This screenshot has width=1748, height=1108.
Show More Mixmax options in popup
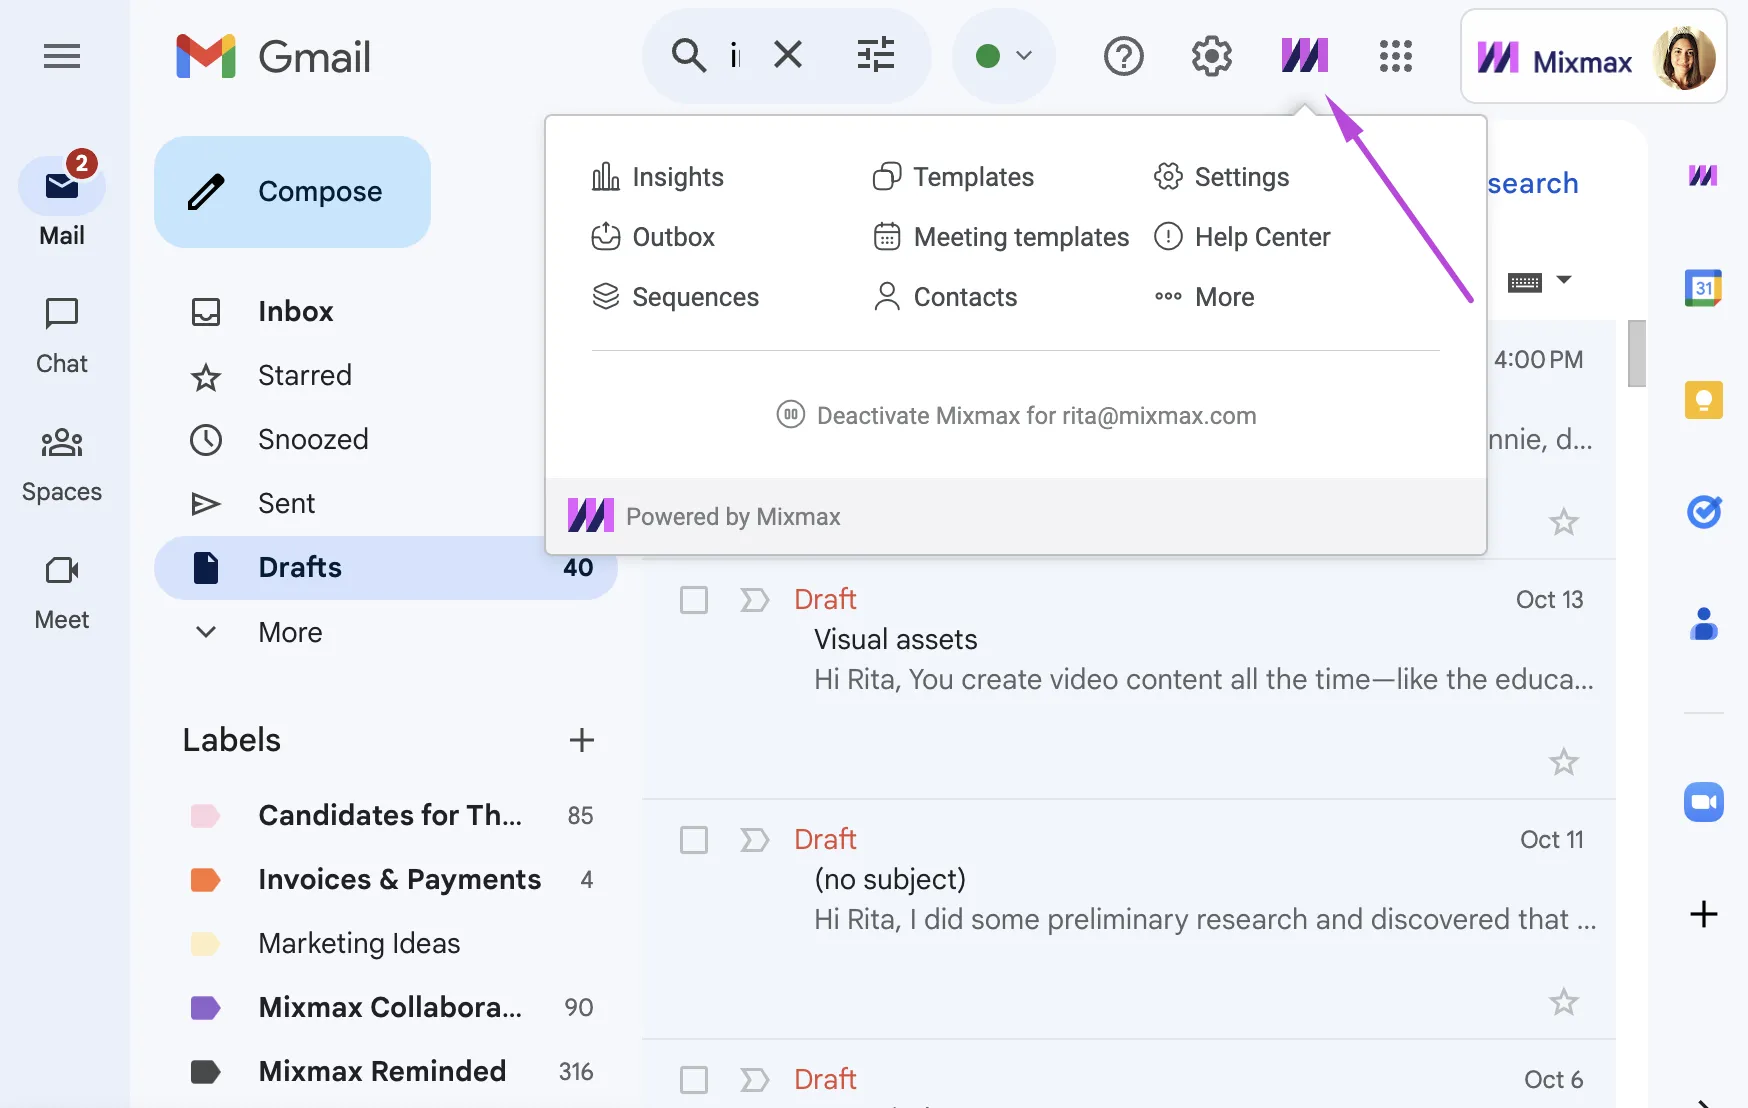click(1204, 297)
